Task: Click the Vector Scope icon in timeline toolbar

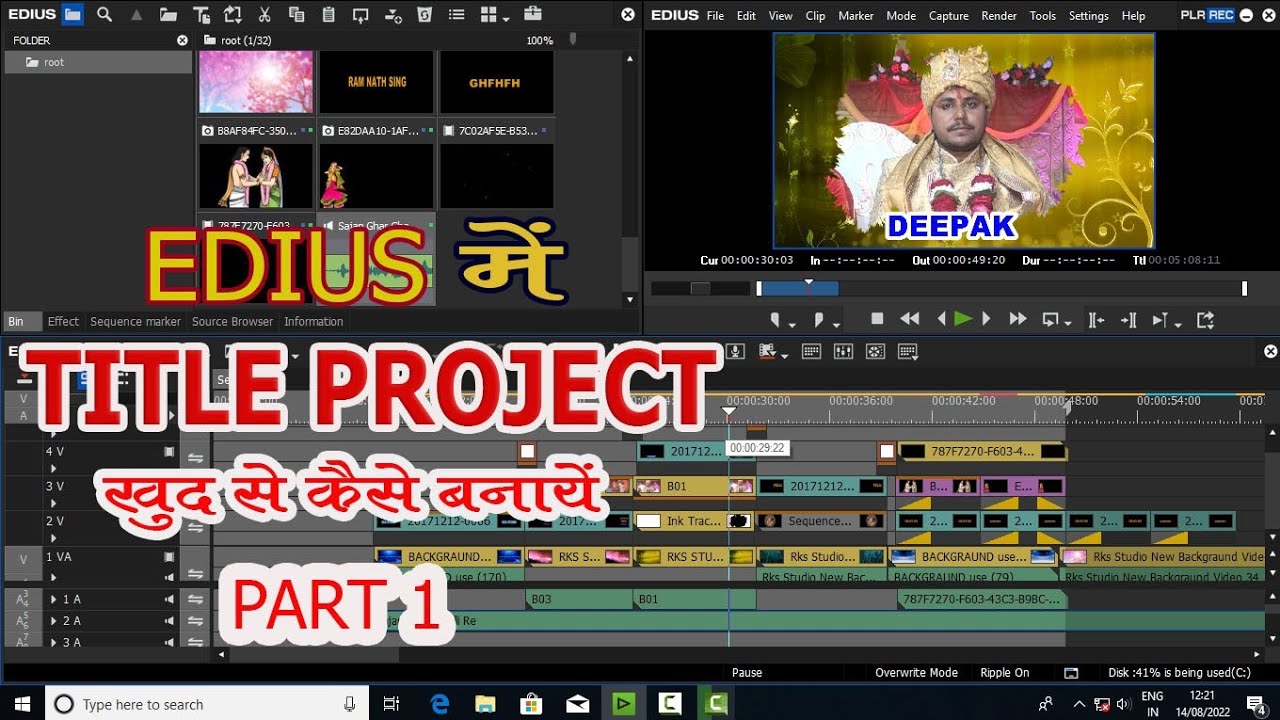Action: click(875, 351)
